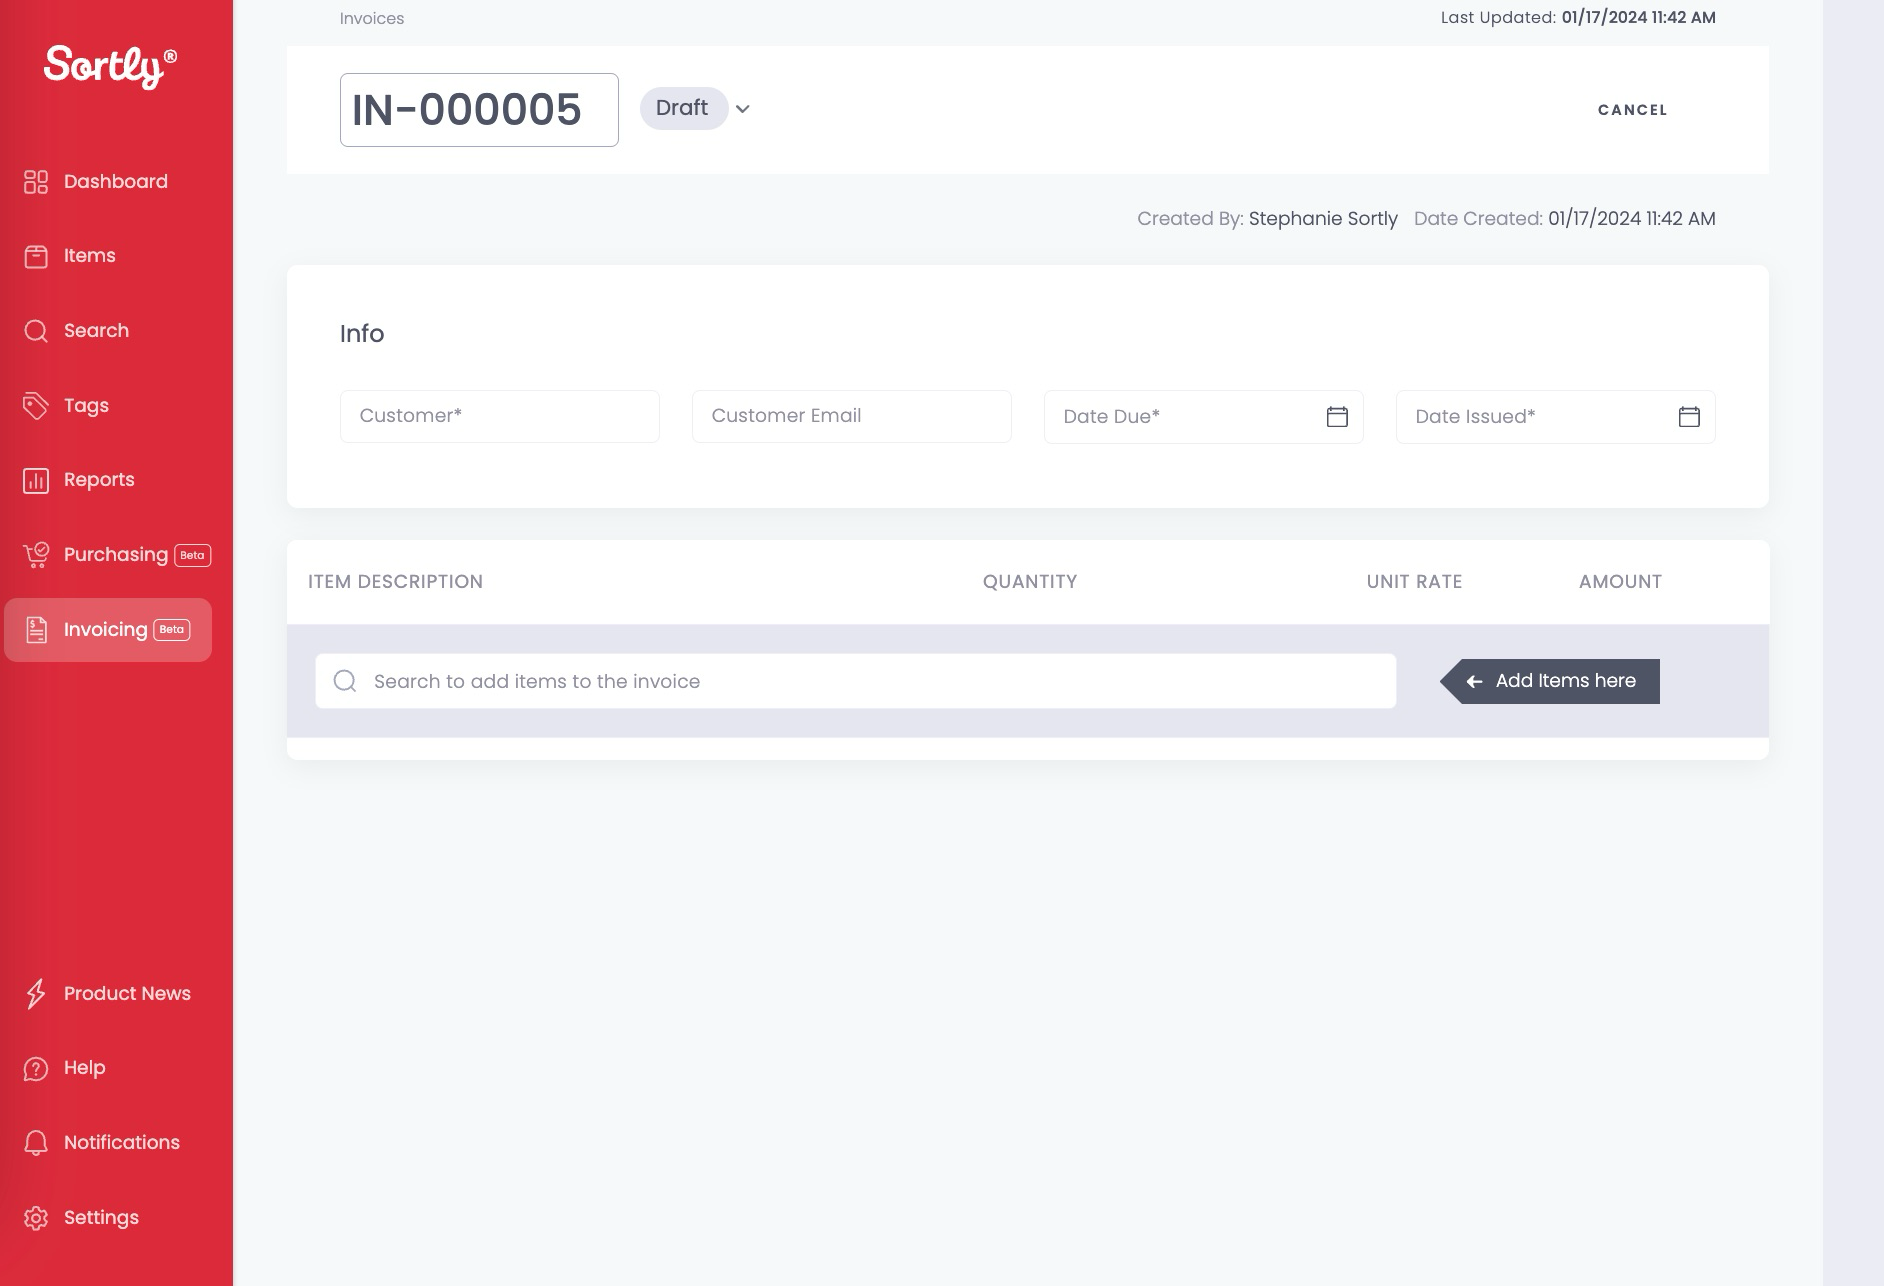Image resolution: width=1884 pixels, height=1286 pixels.
Task: Open the Dashboard from the sidebar
Action: point(114,181)
